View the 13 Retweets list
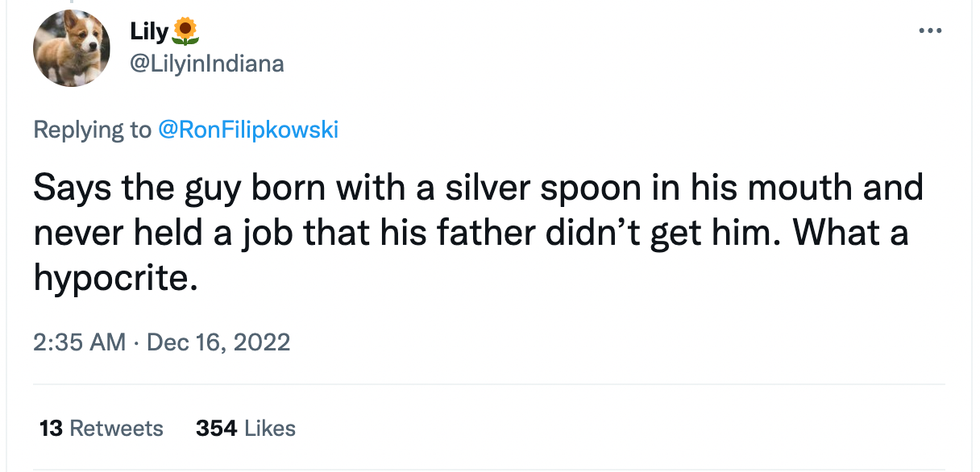Image resolution: width=980 pixels, height=472 pixels. click(101, 428)
